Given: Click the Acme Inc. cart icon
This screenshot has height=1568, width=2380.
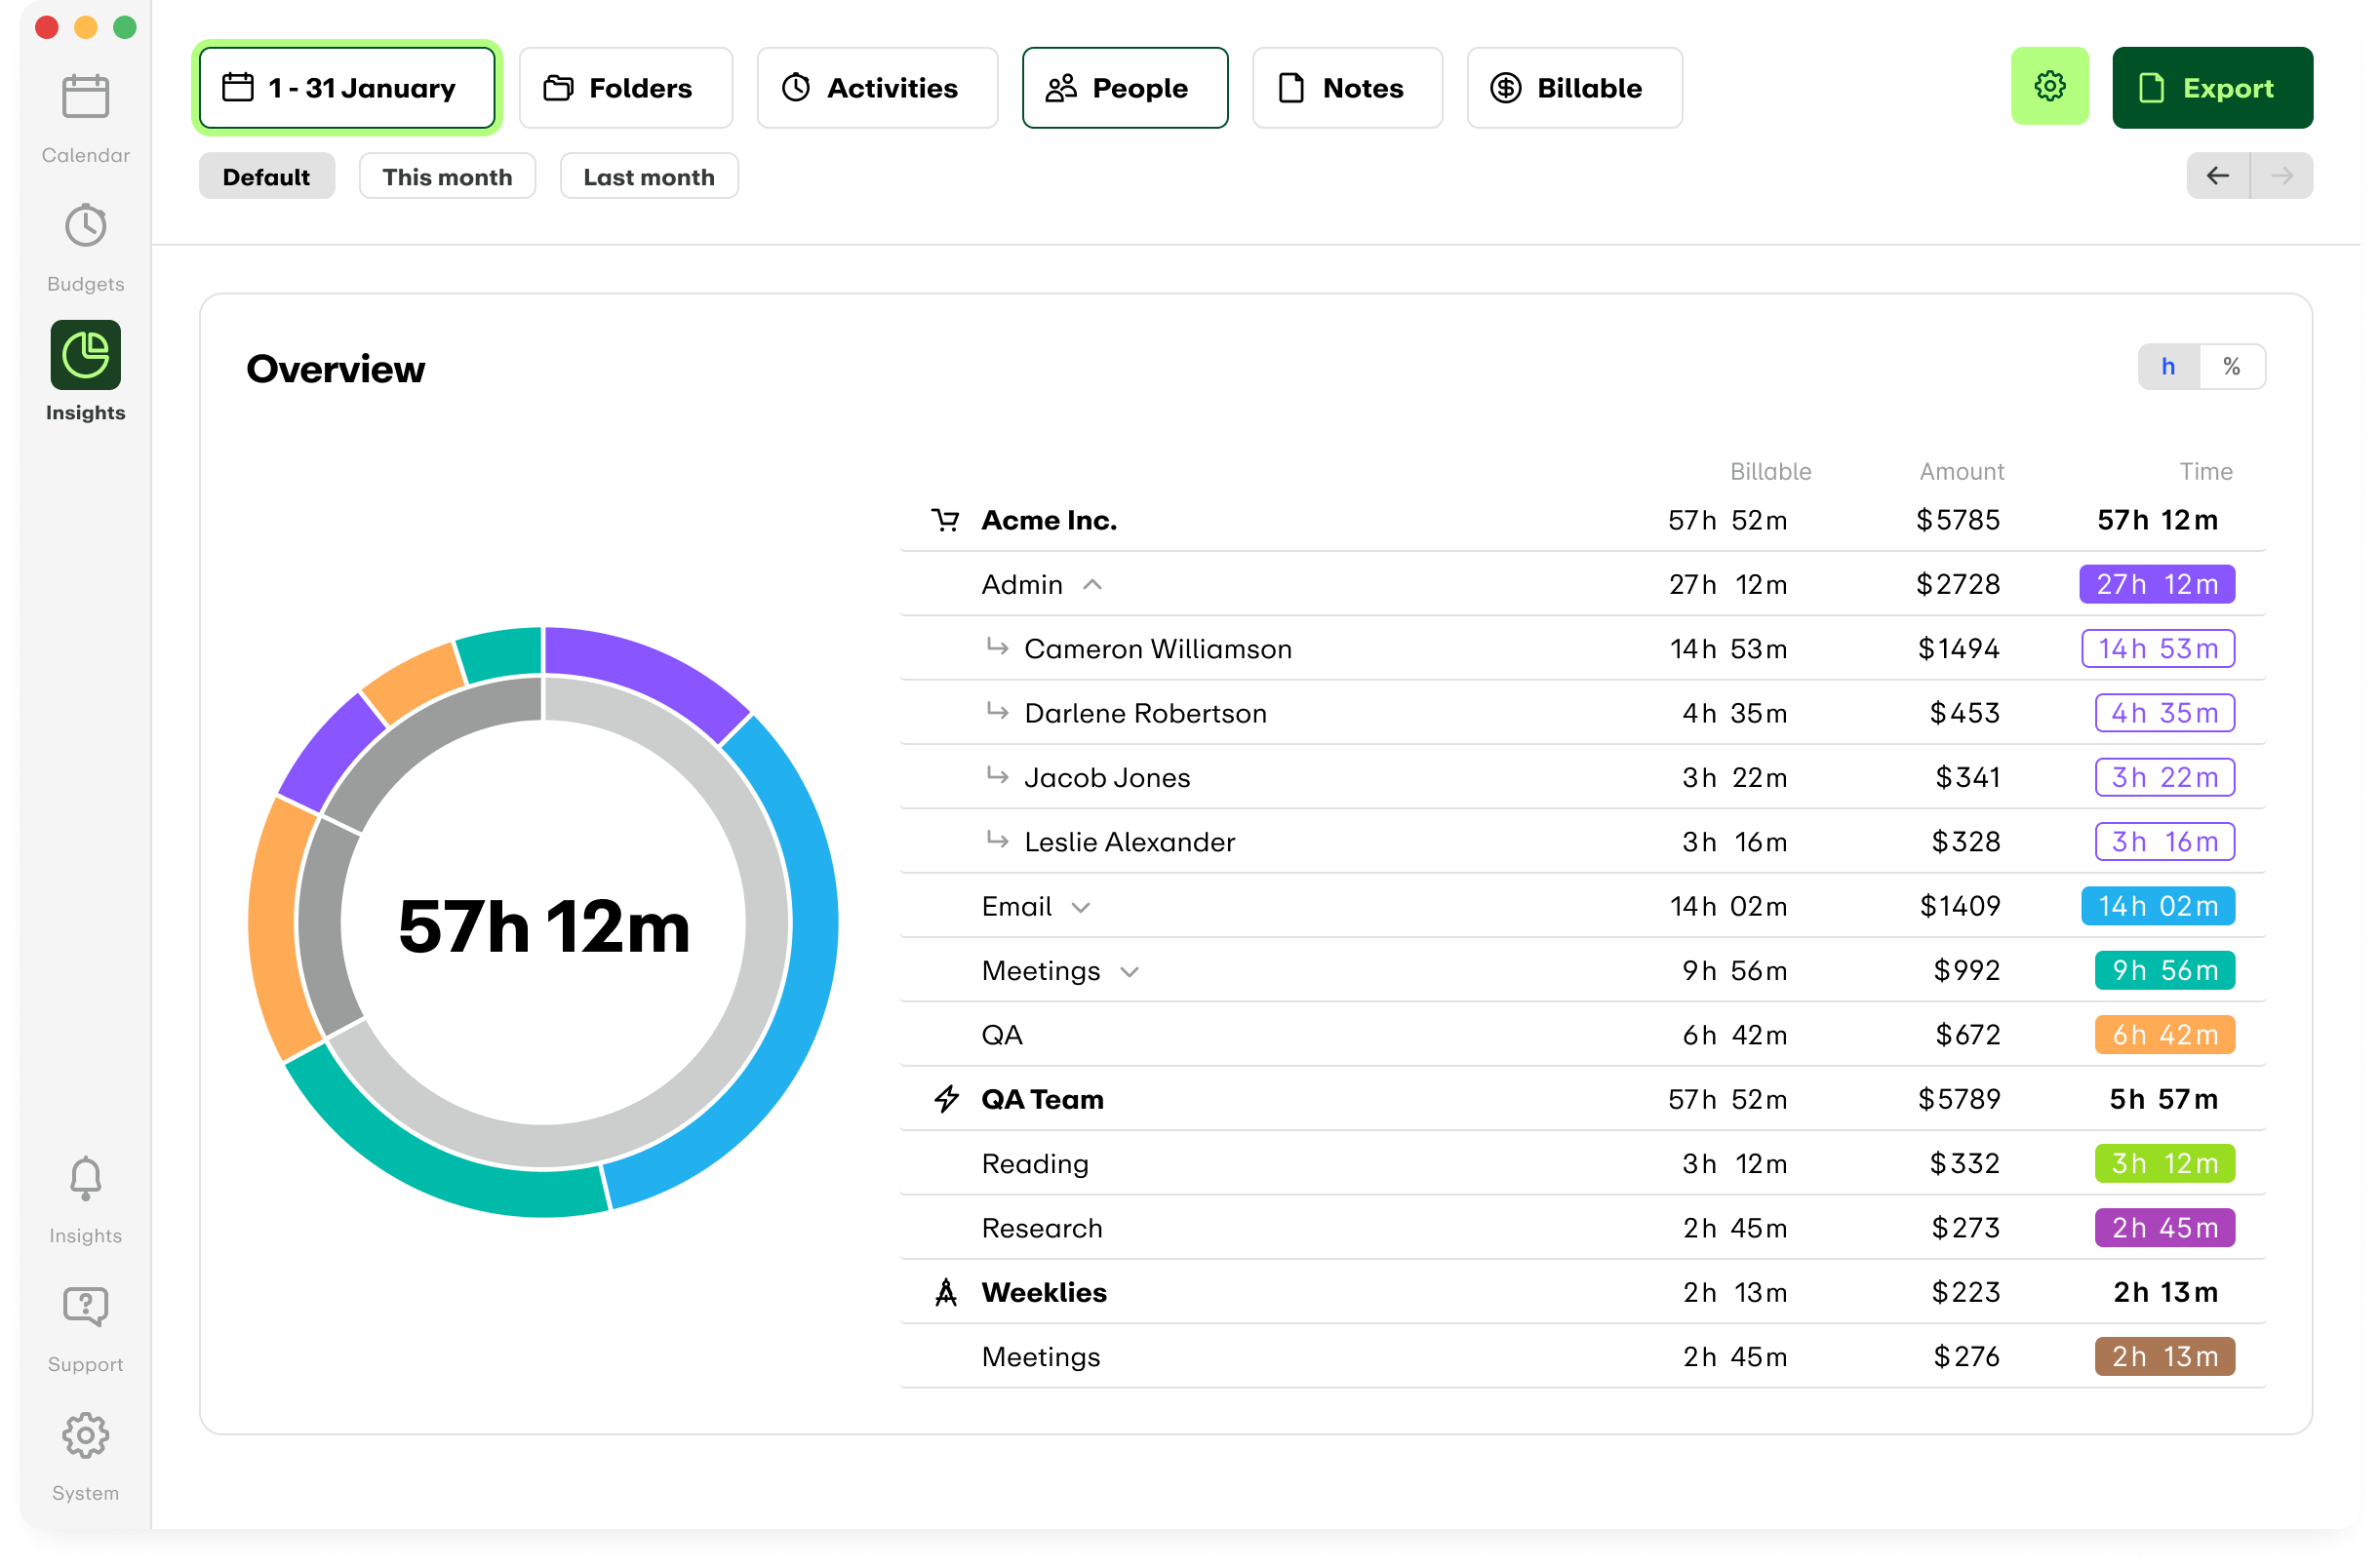Looking at the screenshot, I should (945, 520).
